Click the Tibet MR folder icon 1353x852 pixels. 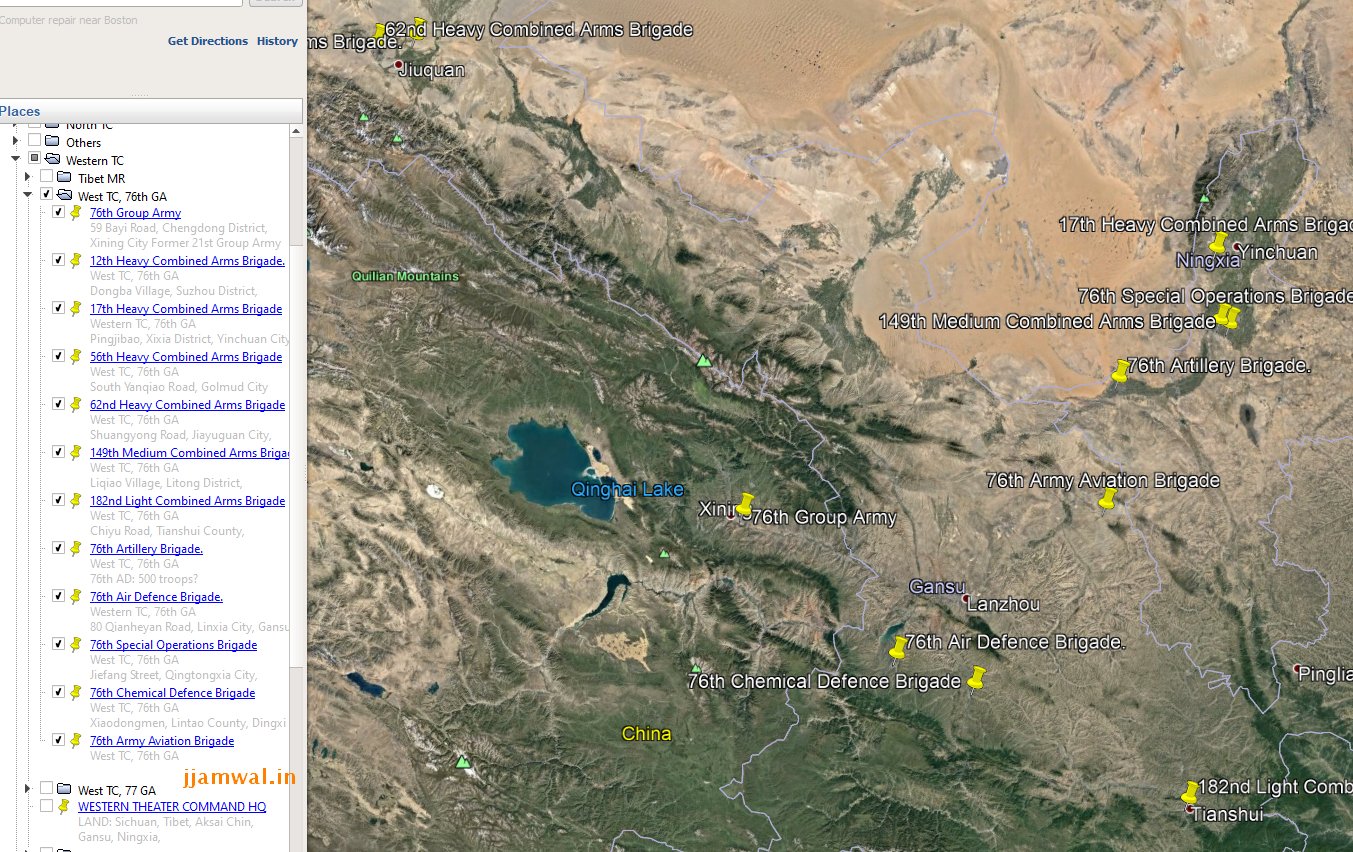[x=64, y=178]
